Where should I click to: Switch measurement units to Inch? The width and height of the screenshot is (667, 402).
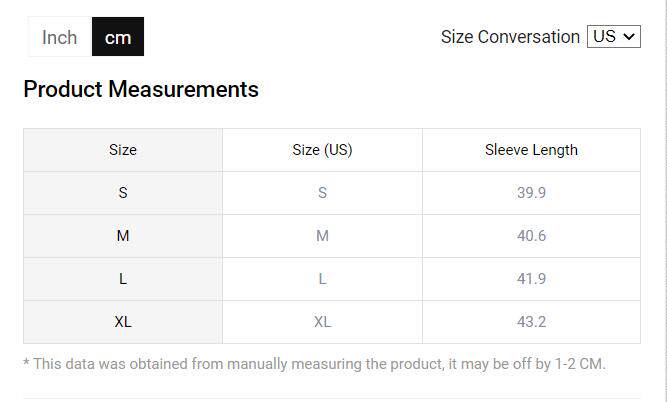[x=59, y=37]
